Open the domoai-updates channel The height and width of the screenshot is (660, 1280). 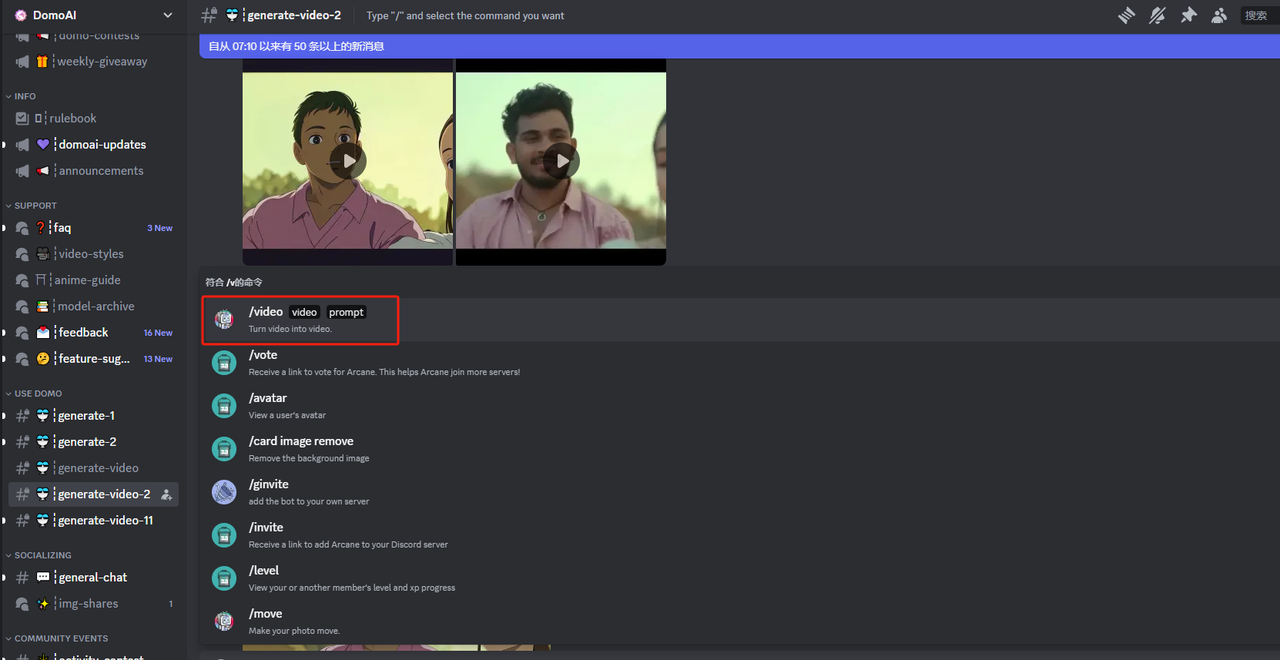pyautogui.click(x=93, y=144)
